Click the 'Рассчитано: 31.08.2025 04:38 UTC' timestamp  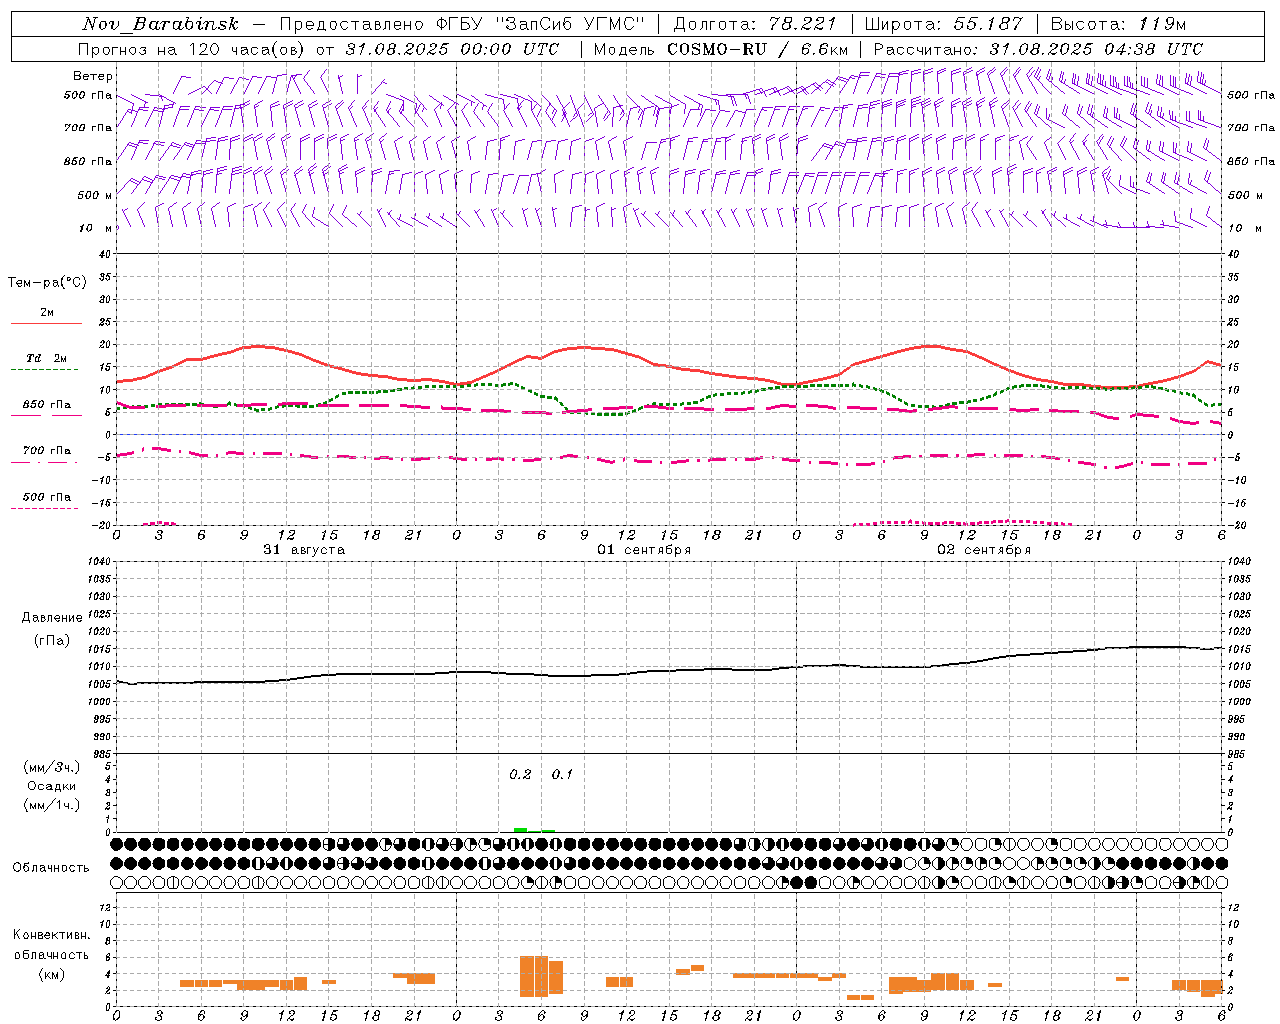(1038, 49)
